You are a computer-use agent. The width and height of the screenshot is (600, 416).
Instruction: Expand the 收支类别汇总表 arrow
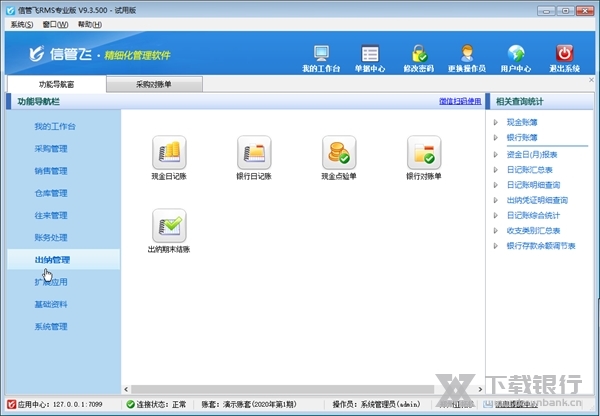click(x=496, y=231)
